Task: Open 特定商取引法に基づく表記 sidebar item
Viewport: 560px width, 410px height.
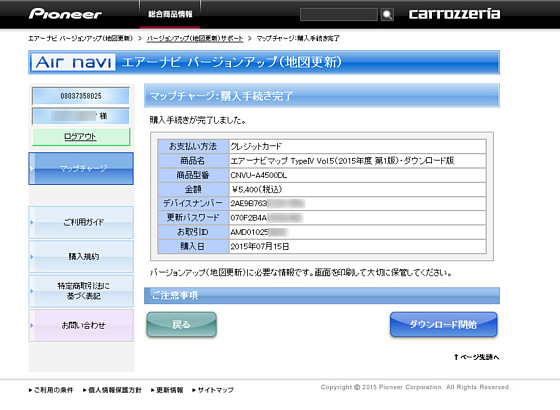Action: [x=81, y=291]
